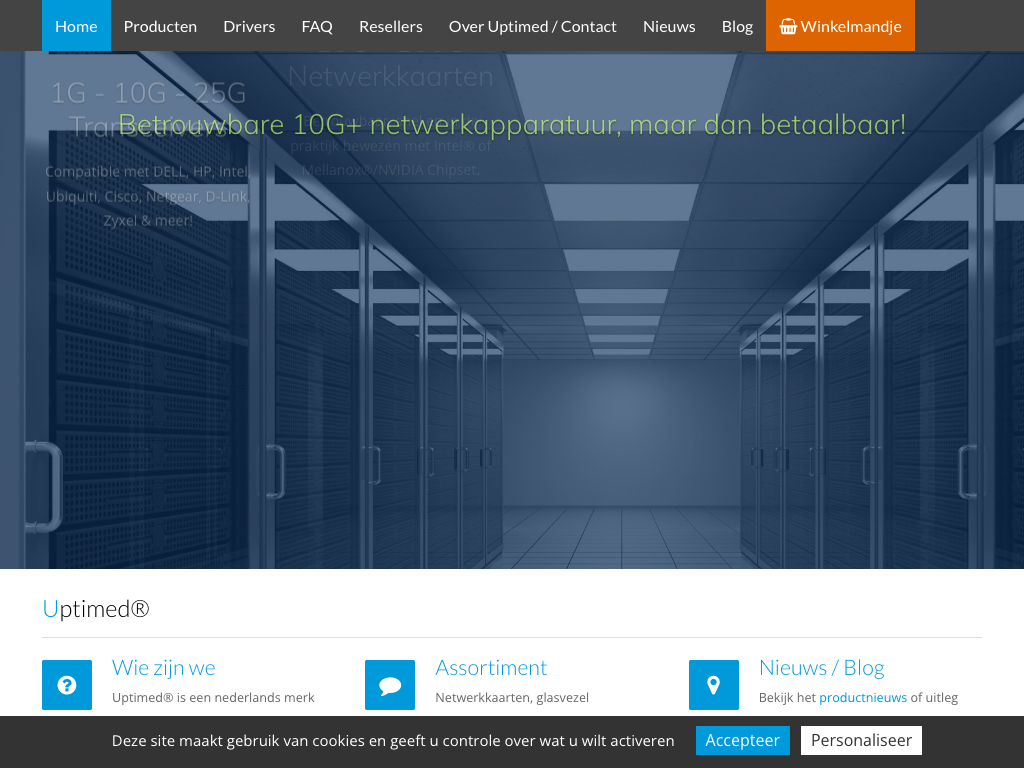
Task: Click the faded Netwerkkaarten slide title
Action: click(x=391, y=77)
